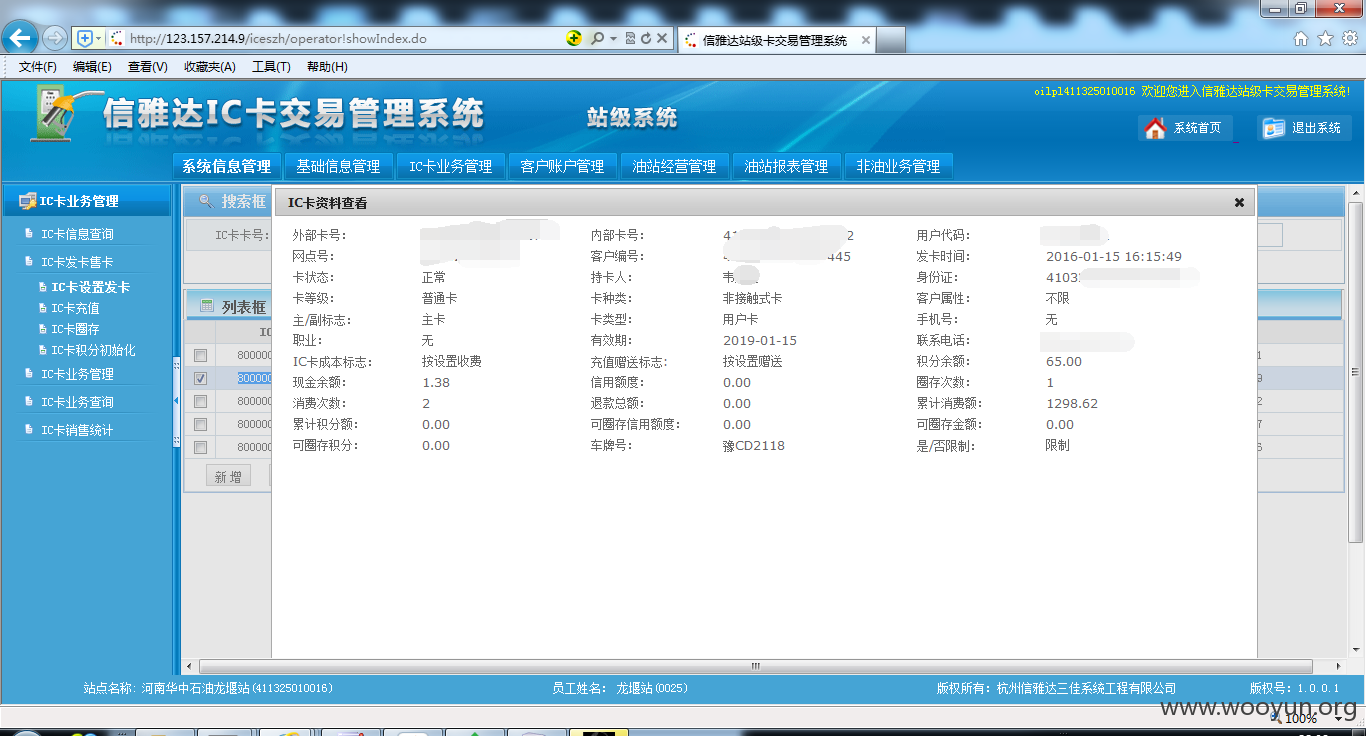Switch to IC卡业务管理 top tab
The image size is (1366, 736).
pyautogui.click(x=450, y=166)
